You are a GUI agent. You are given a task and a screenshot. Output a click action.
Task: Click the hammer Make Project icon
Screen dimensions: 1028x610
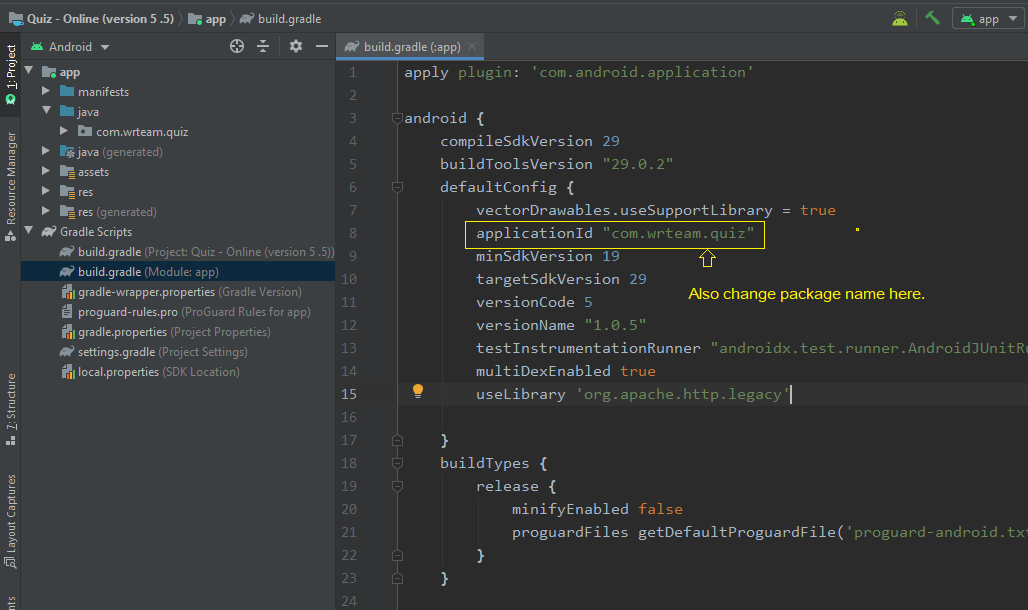tap(932, 18)
